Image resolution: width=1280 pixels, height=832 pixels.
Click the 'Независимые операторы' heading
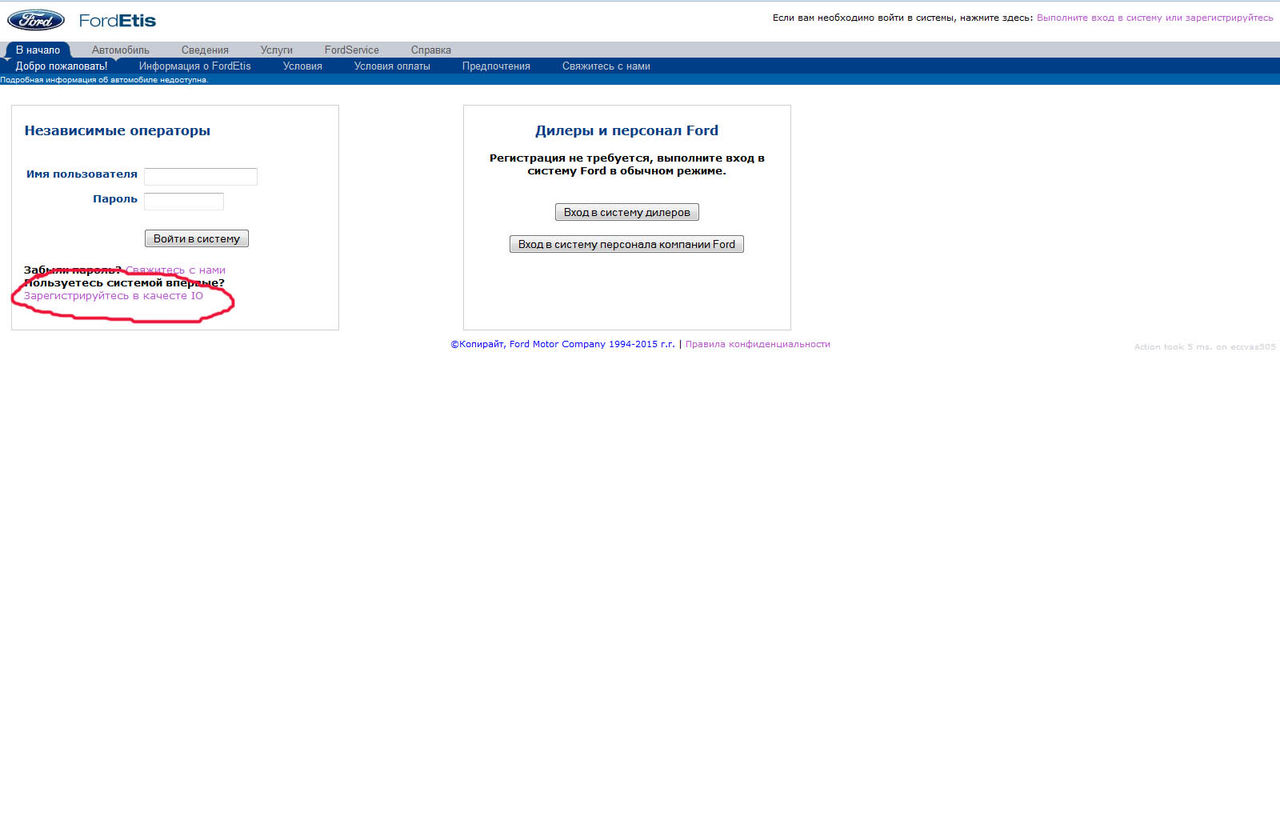(117, 130)
